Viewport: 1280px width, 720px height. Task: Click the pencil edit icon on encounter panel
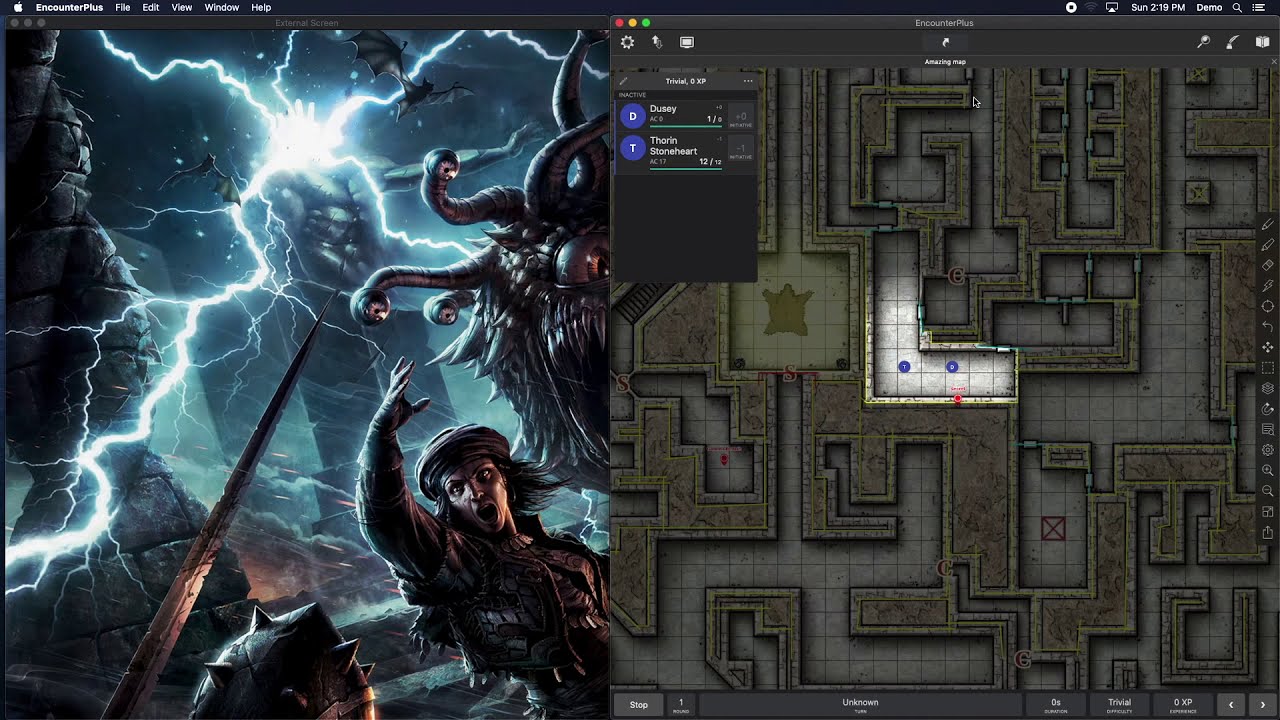tap(623, 81)
